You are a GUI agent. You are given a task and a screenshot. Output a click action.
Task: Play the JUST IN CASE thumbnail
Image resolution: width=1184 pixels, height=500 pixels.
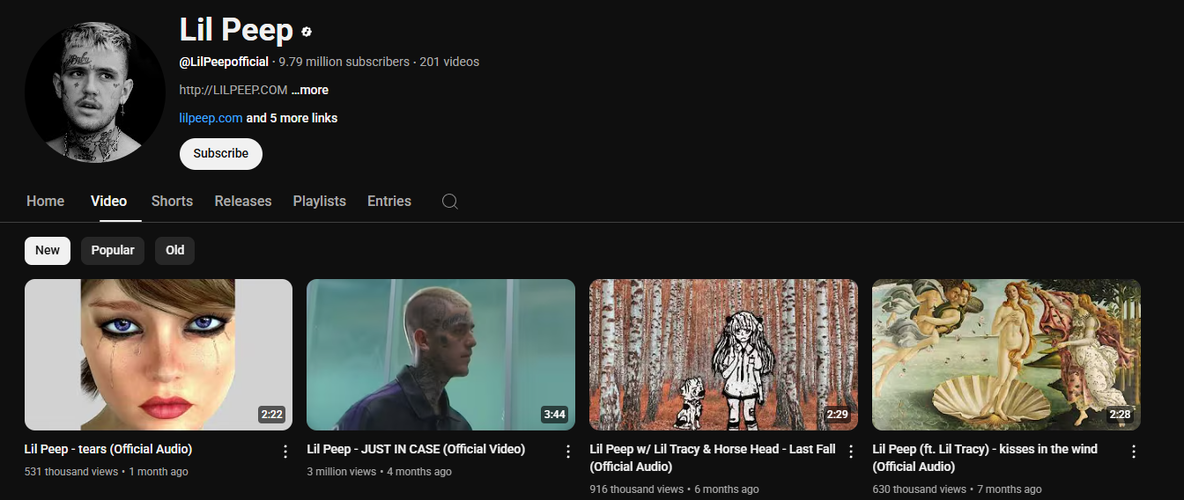point(441,354)
